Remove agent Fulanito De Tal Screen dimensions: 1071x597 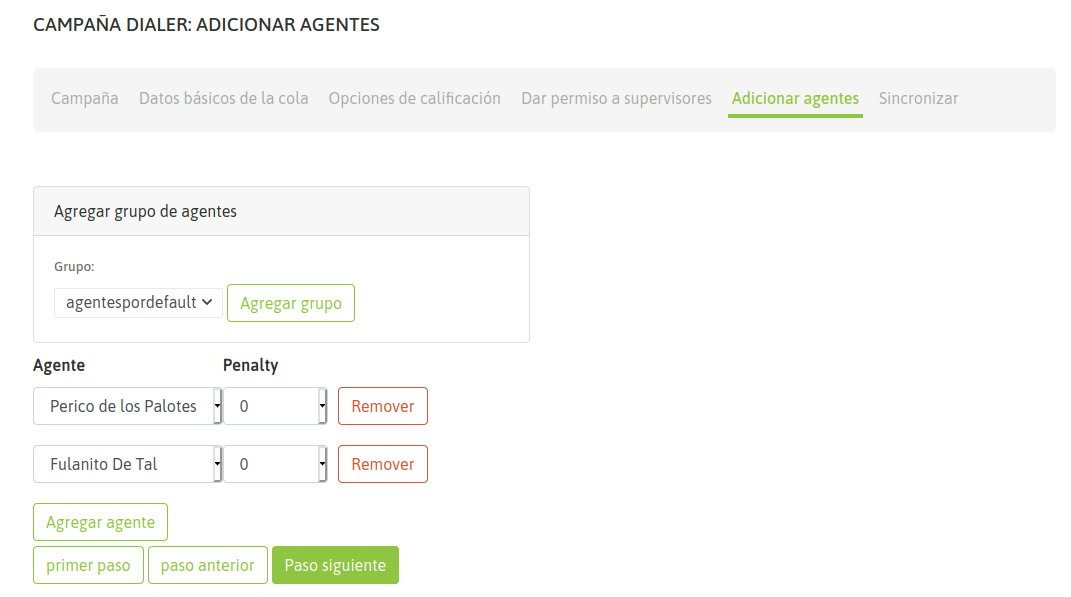point(382,465)
